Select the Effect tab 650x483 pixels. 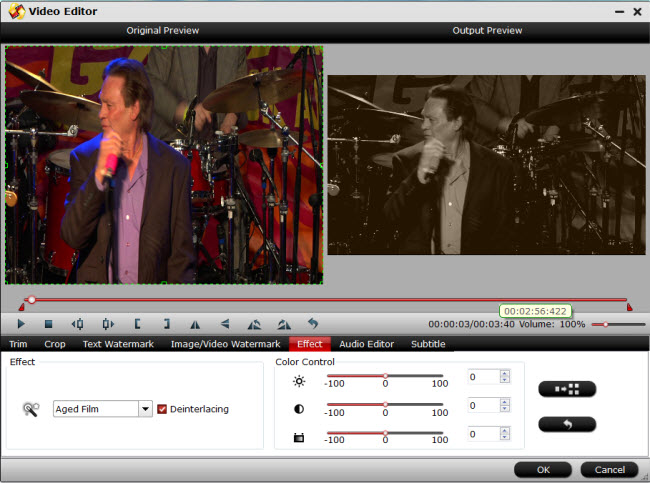(x=310, y=344)
